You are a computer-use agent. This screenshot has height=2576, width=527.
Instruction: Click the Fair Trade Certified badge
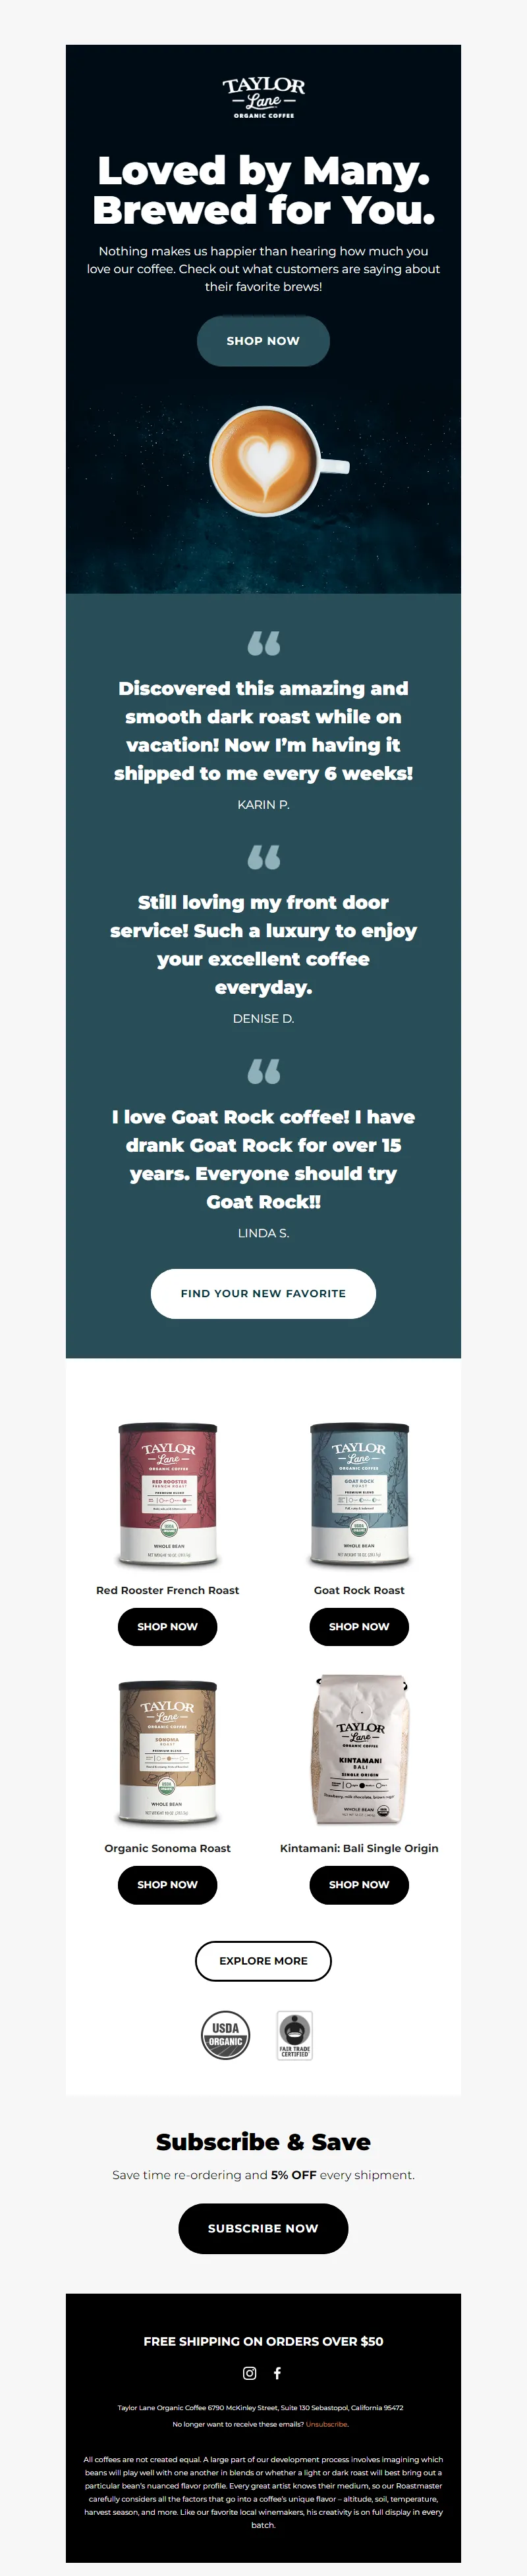pos(294,2035)
